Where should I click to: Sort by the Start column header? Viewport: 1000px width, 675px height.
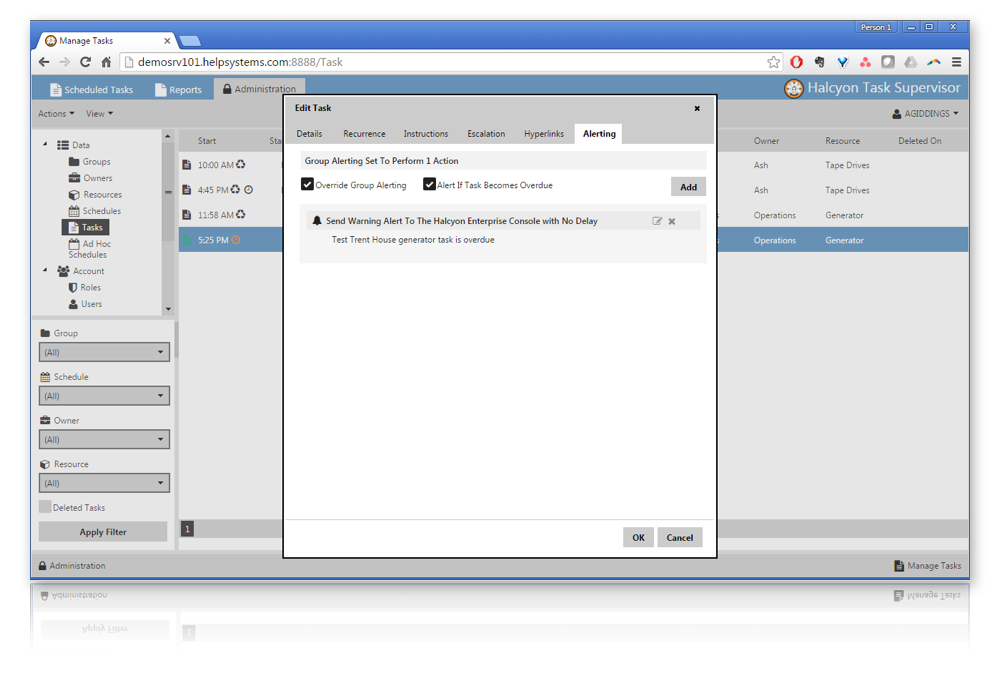(x=207, y=141)
